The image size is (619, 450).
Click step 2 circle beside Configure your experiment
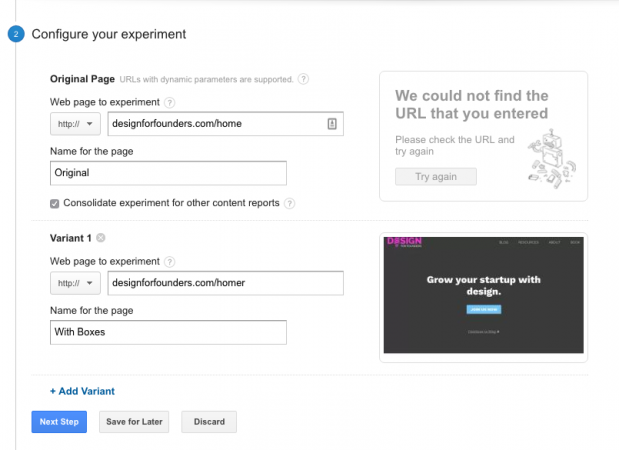(x=16, y=34)
